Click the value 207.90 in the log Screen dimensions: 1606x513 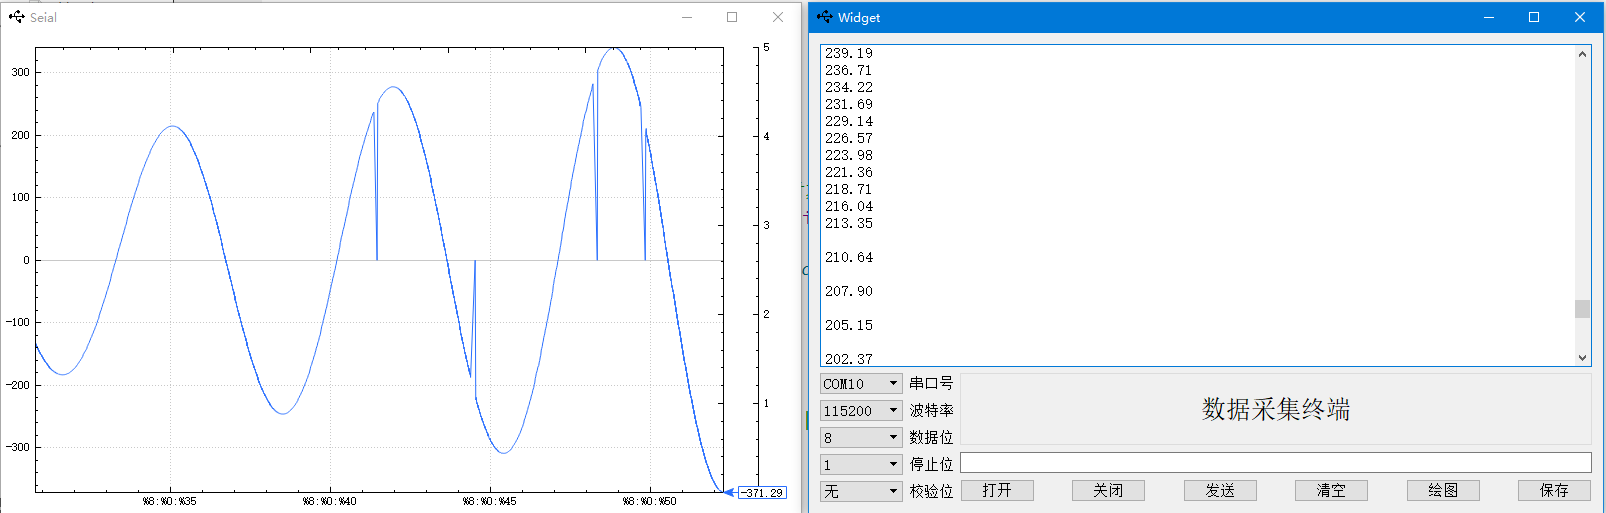pos(849,291)
